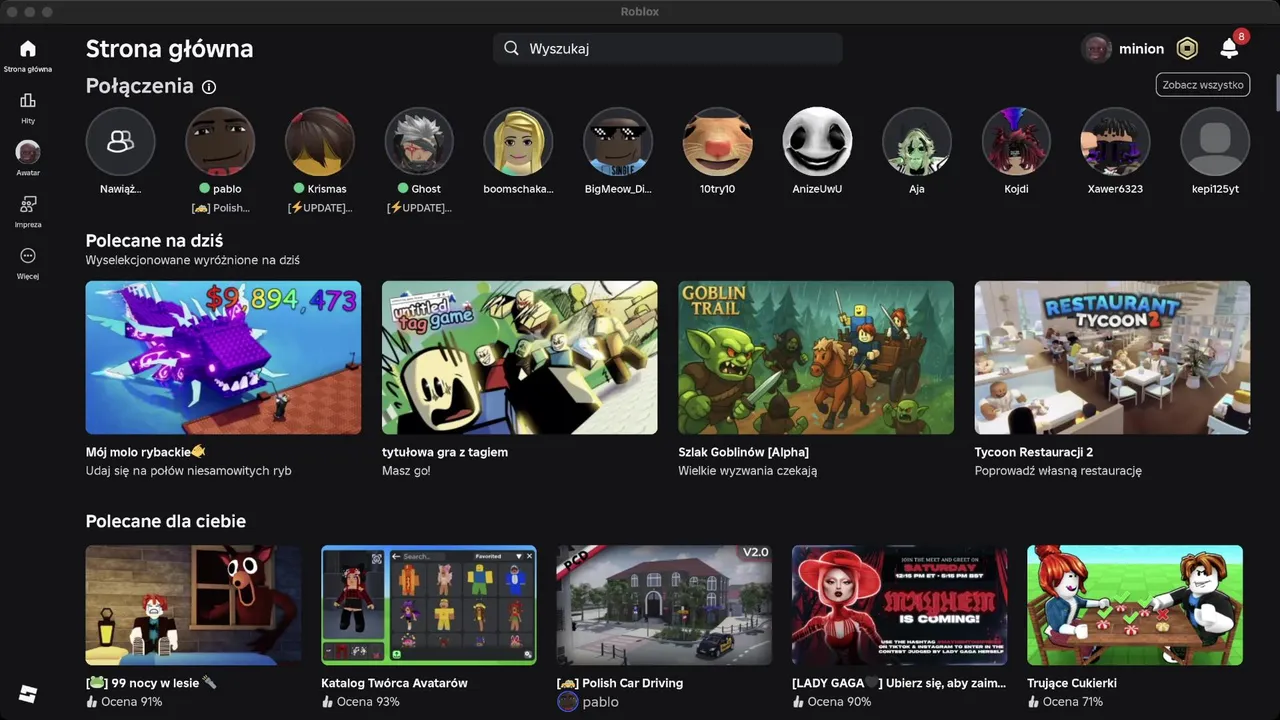Click "Wielkie wyzwania czekają" description
The width and height of the screenshot is (1280, 720).
pyautogui.click(x=748, y=470)
